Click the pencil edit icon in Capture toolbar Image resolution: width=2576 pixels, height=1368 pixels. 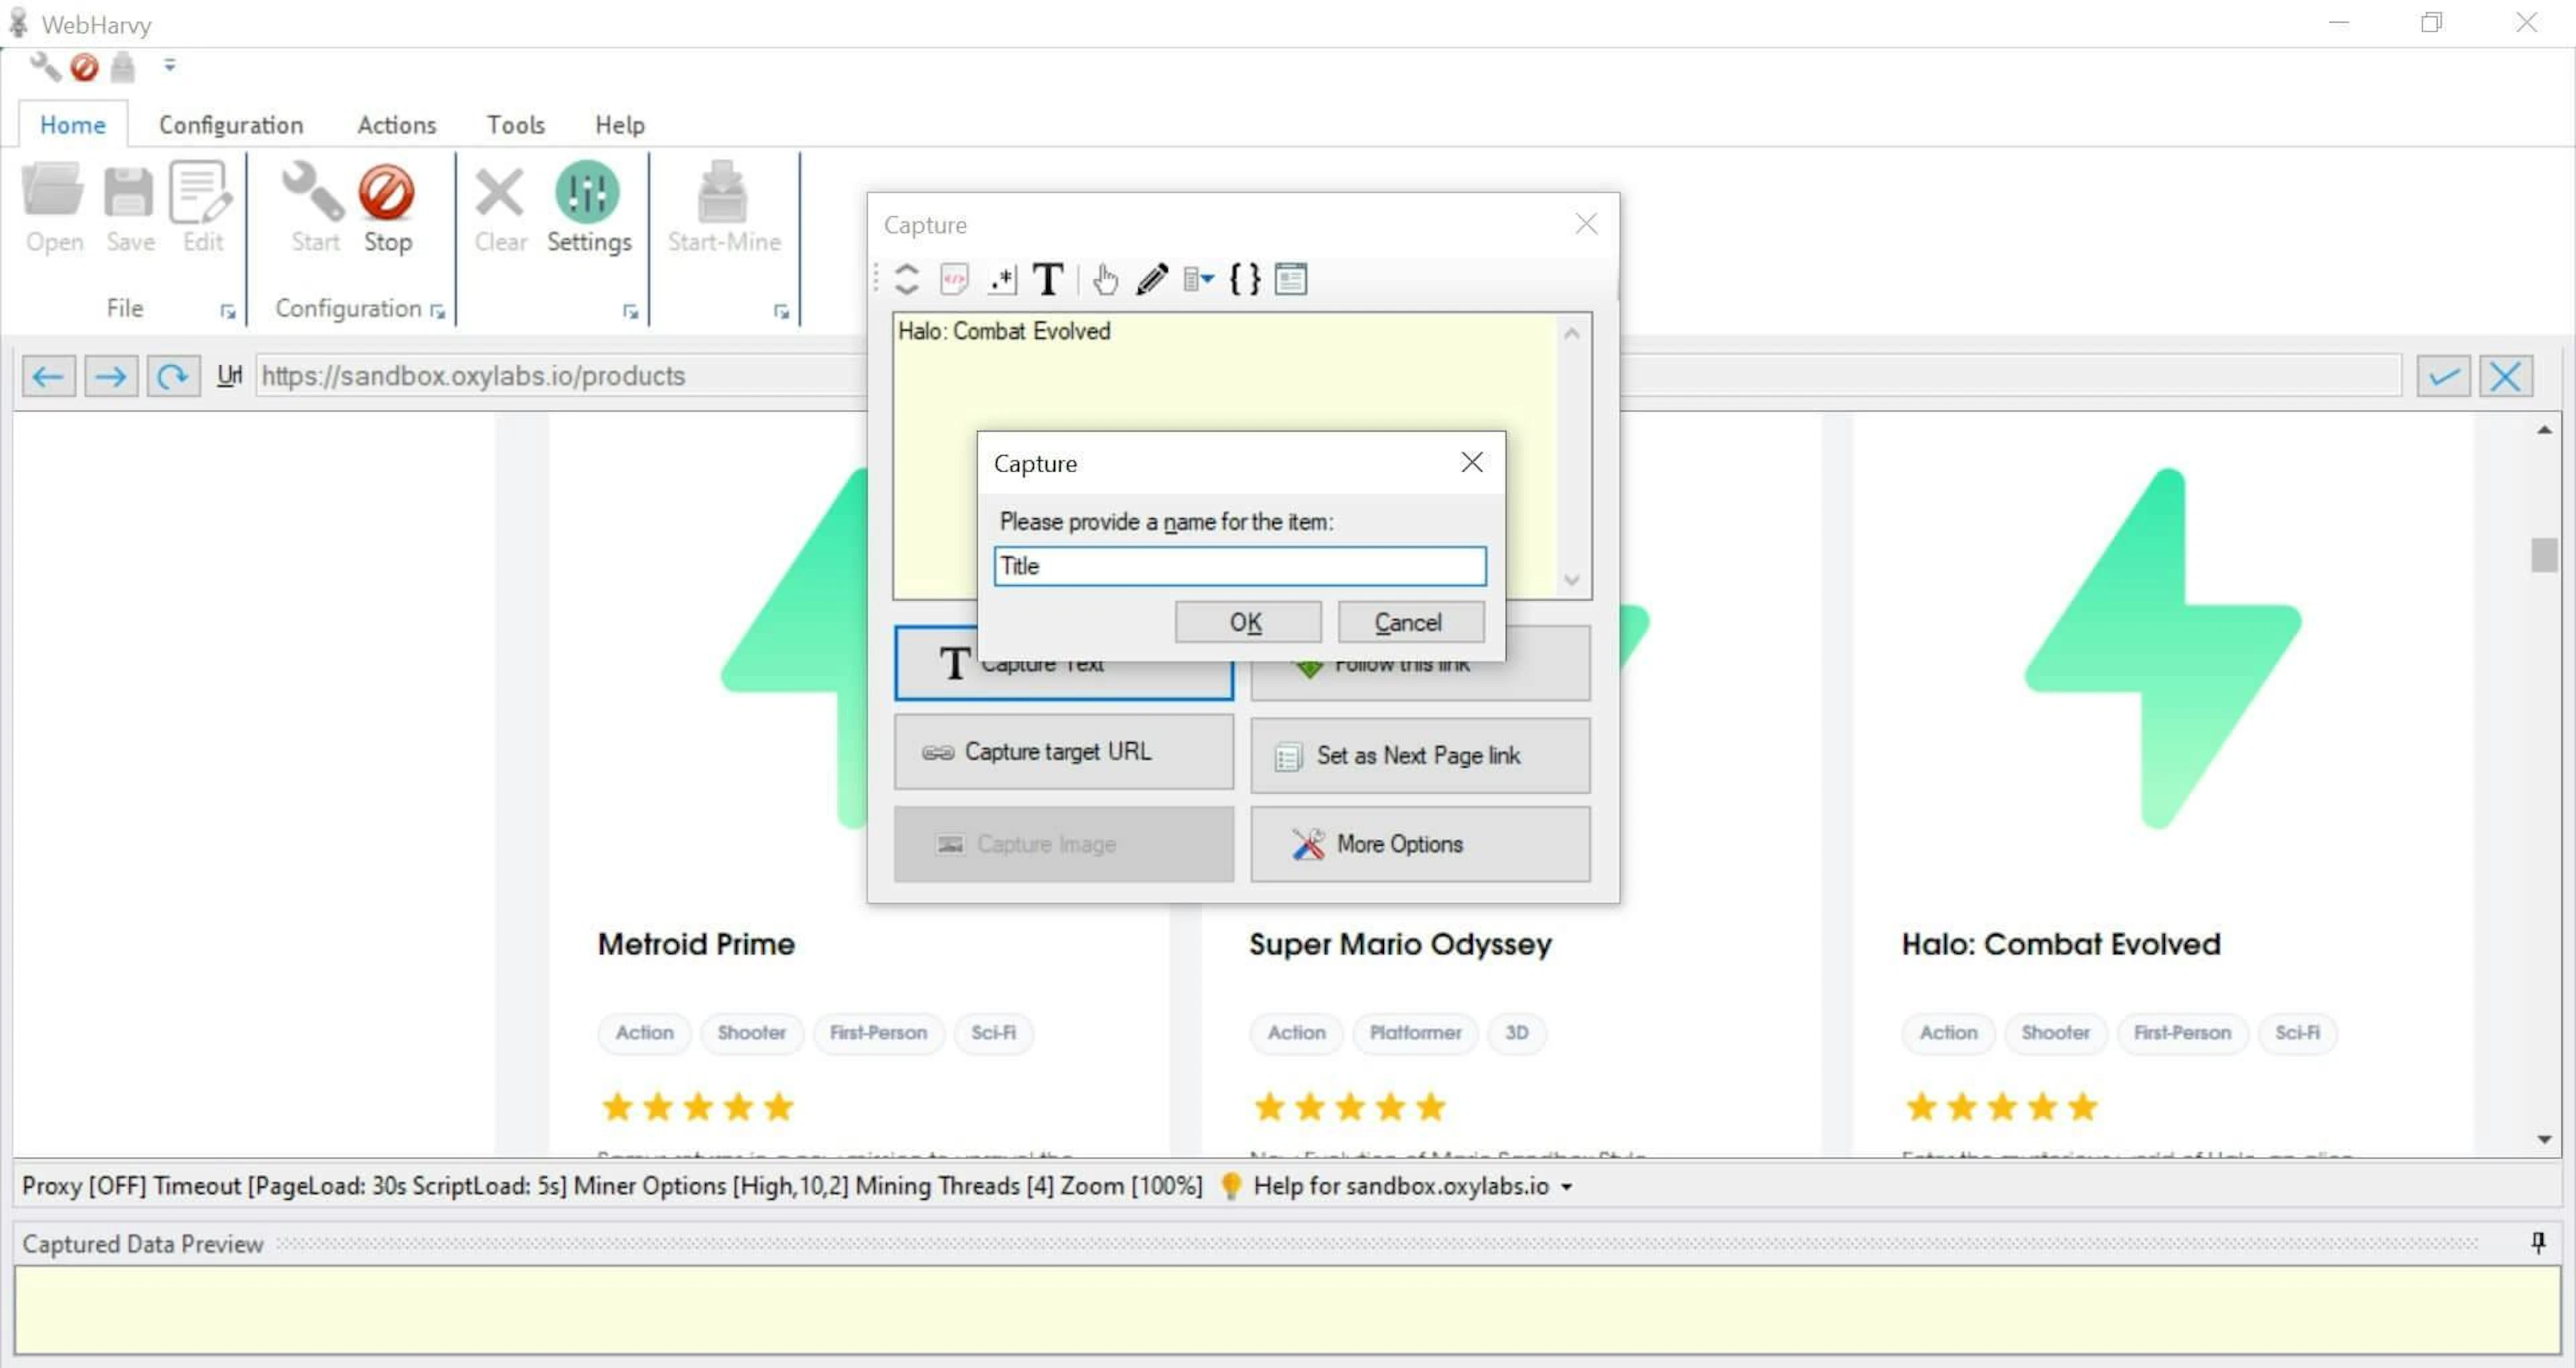[x=1152, y=279]
